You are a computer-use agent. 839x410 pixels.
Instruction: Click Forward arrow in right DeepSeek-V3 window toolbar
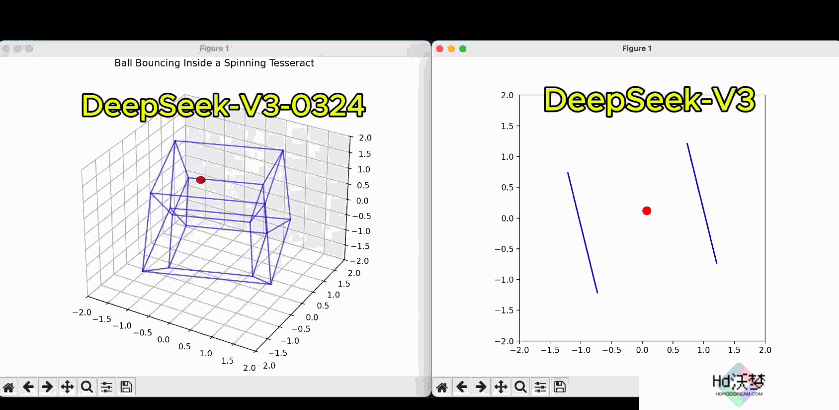481,386
